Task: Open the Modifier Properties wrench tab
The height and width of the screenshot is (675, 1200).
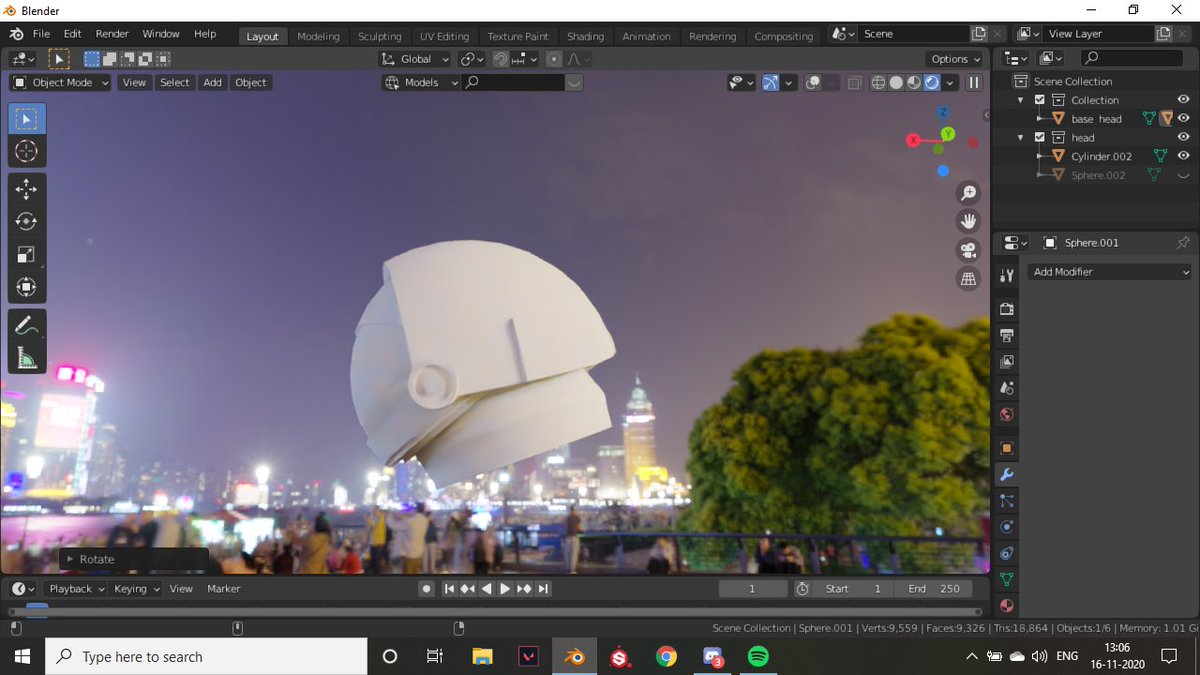Action: click(1006, 474)
